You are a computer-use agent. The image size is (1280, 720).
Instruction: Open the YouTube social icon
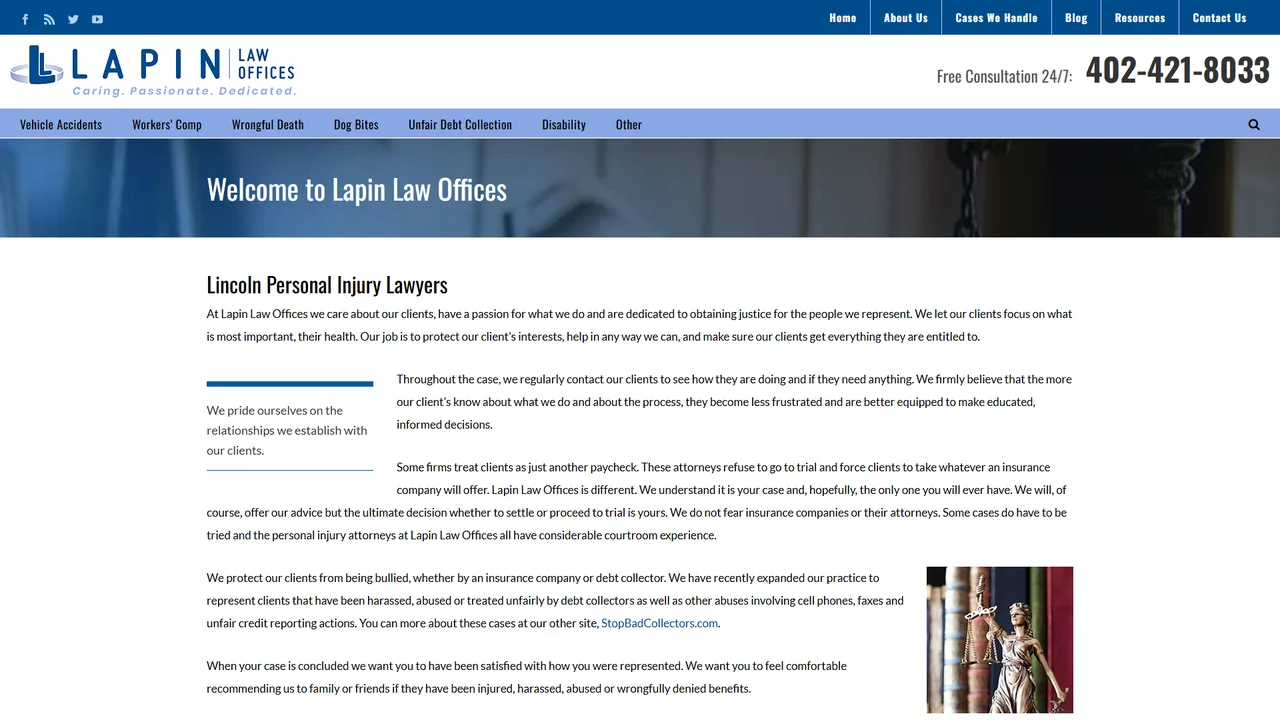coord(97,19)
